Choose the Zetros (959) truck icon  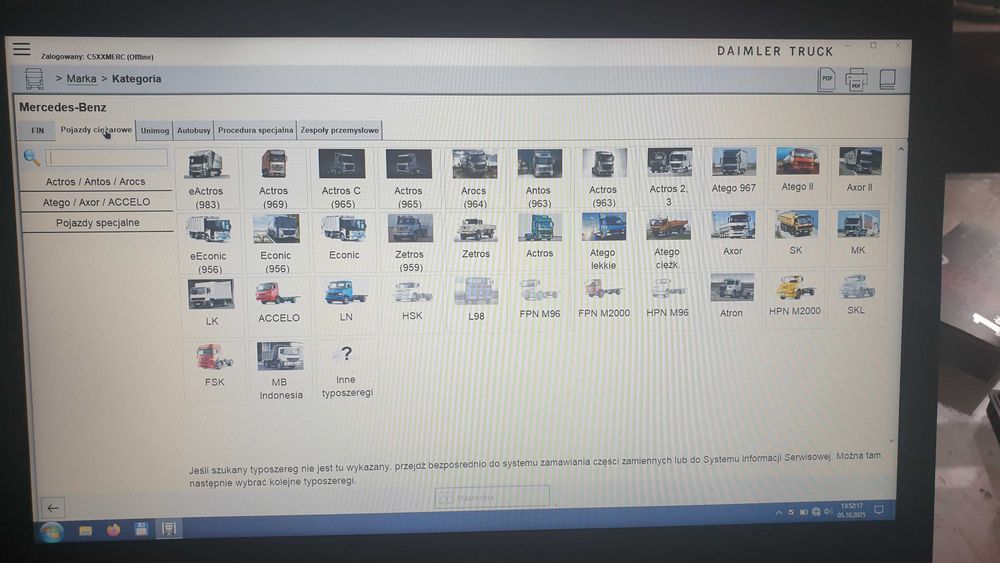[410, 228]
